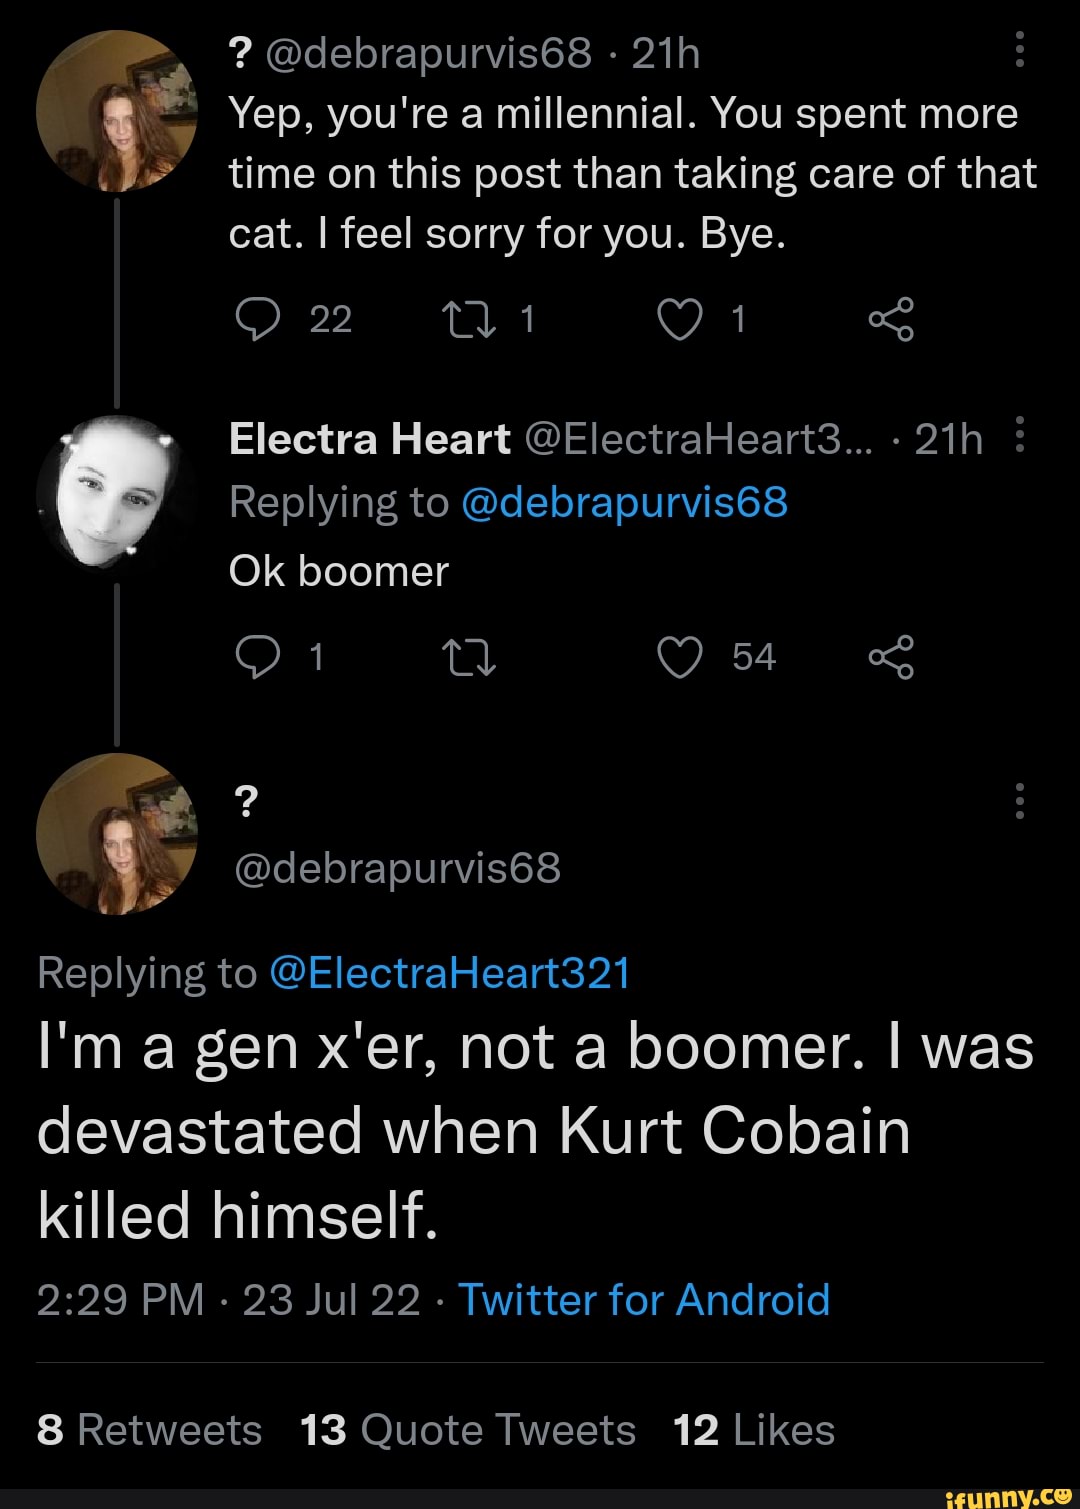Retweet the 'Ok boomer' reply

(x=470, y=657)
